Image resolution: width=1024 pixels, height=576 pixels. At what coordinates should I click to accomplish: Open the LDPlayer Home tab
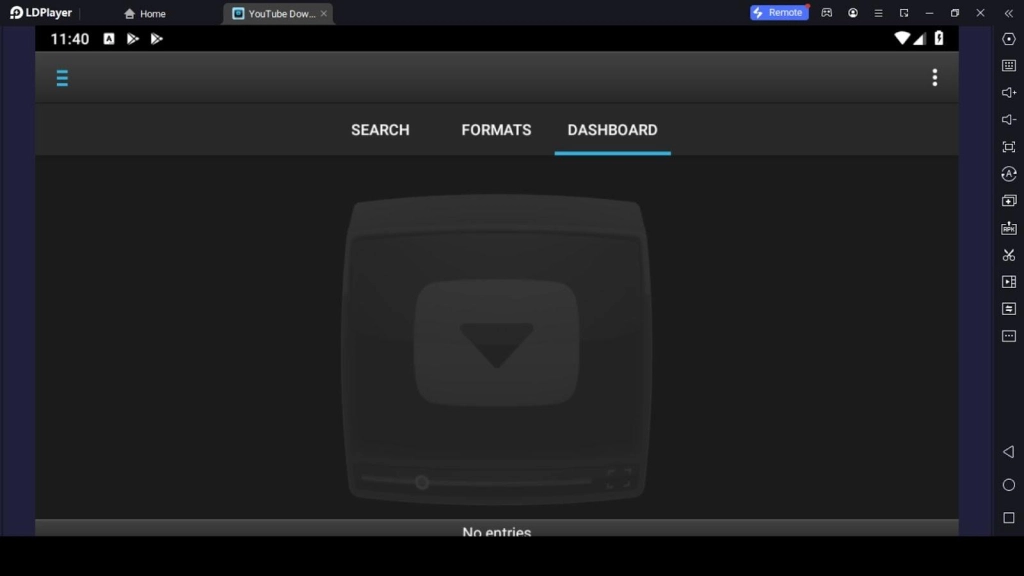[145, 14]
